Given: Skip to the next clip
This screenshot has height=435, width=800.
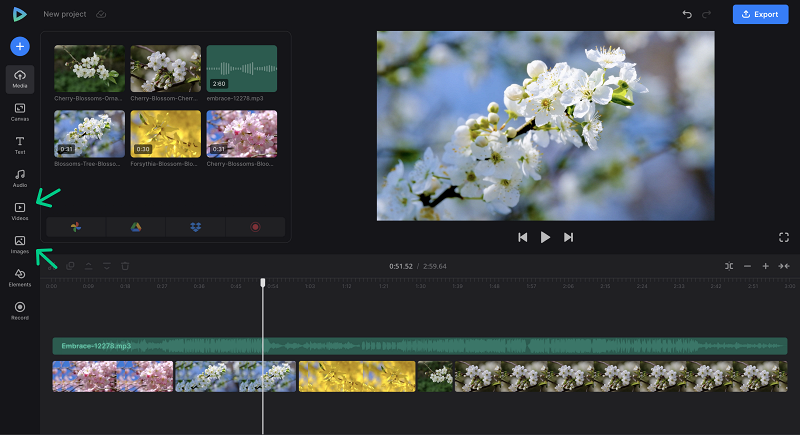Looking at the screenshot, I should [568, 237].
